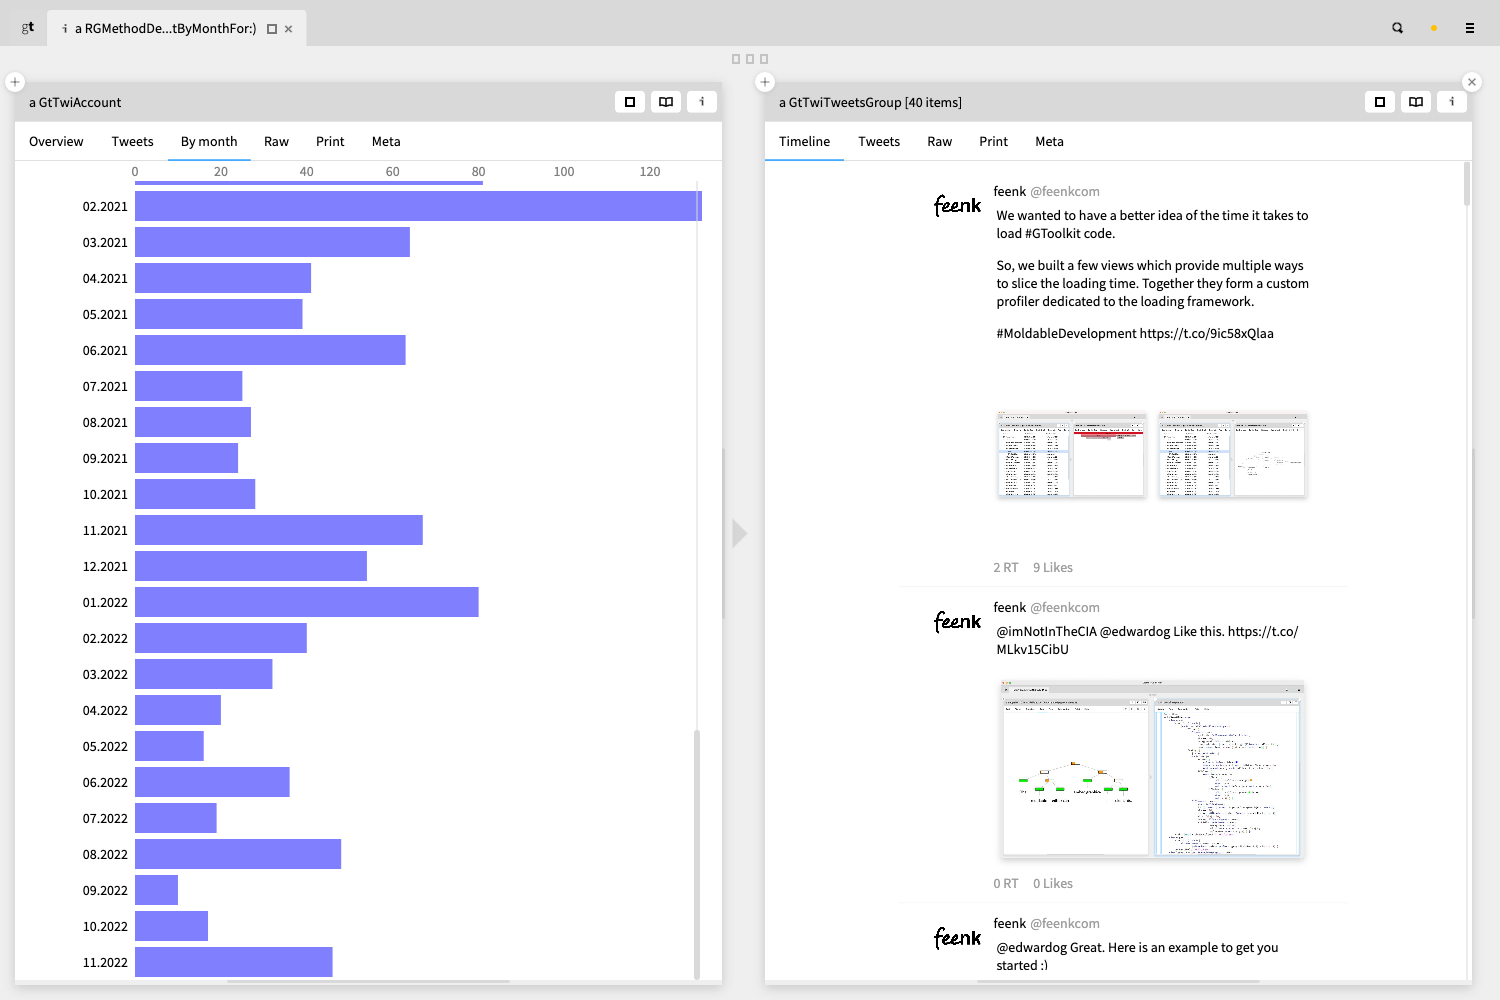The image size is (1500, 1000).
Task: Select the Timeline tab
Action: [x=804, y=142]
